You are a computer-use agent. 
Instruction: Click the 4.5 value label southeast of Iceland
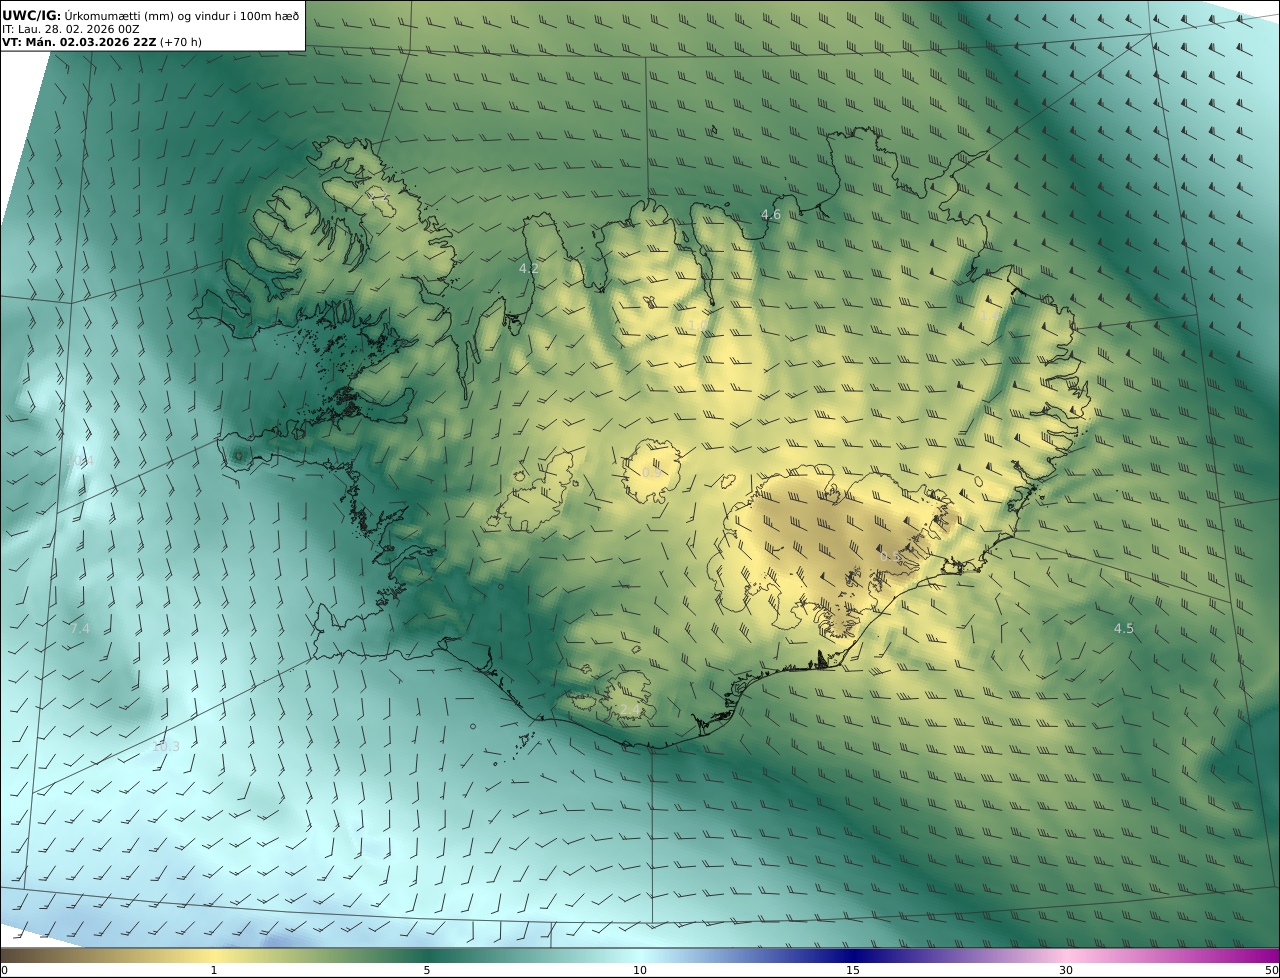1124,629
